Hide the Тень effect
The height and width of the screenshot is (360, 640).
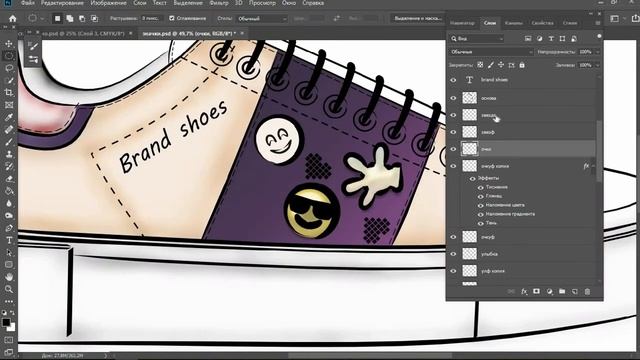pos(480,223)
